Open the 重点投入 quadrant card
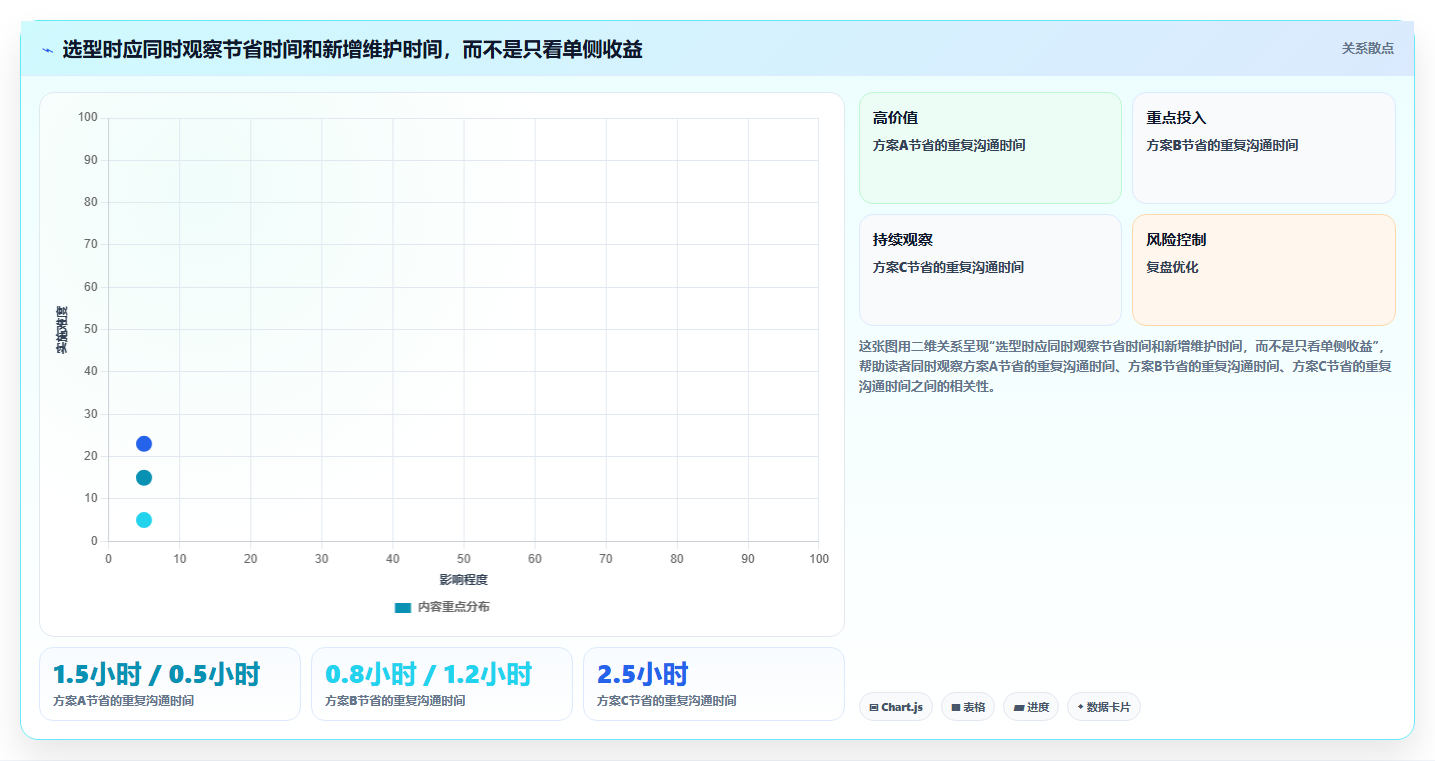The width and height of the screenshot is (1435, 761). (1263, 148)
